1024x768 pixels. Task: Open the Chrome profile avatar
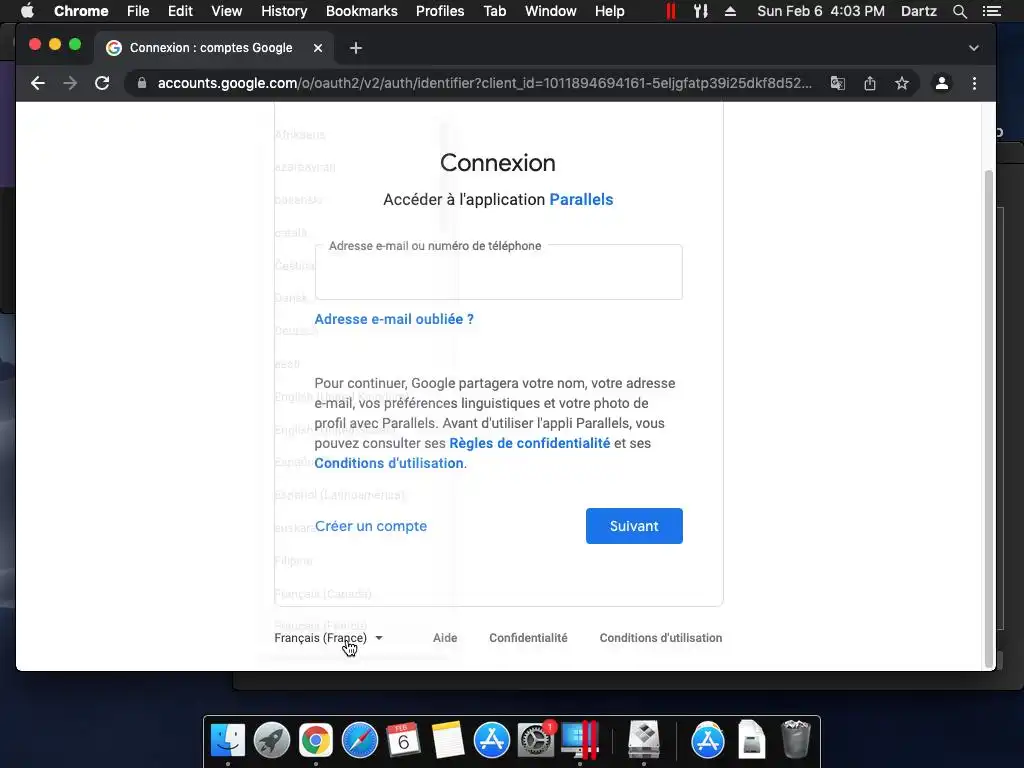point(942,83)
